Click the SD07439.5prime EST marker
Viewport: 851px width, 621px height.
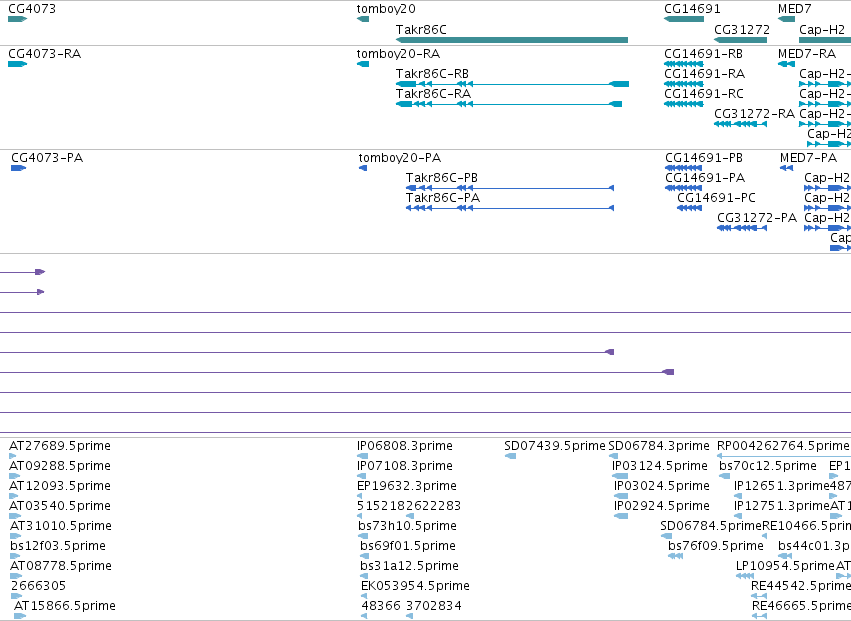[x=510, y=456]
